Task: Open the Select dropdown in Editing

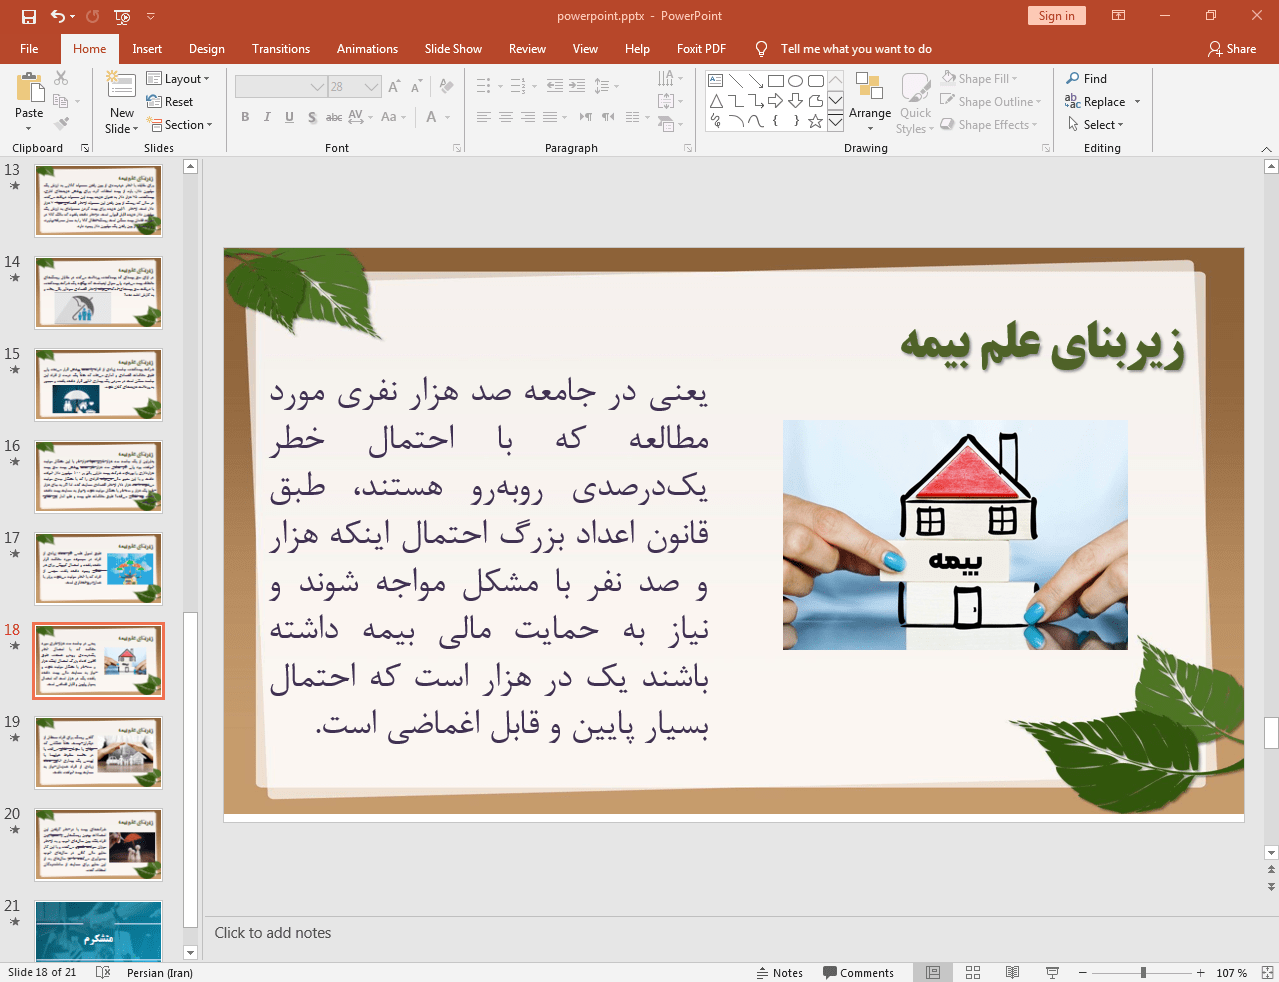Action: [x=1096, y=125]
